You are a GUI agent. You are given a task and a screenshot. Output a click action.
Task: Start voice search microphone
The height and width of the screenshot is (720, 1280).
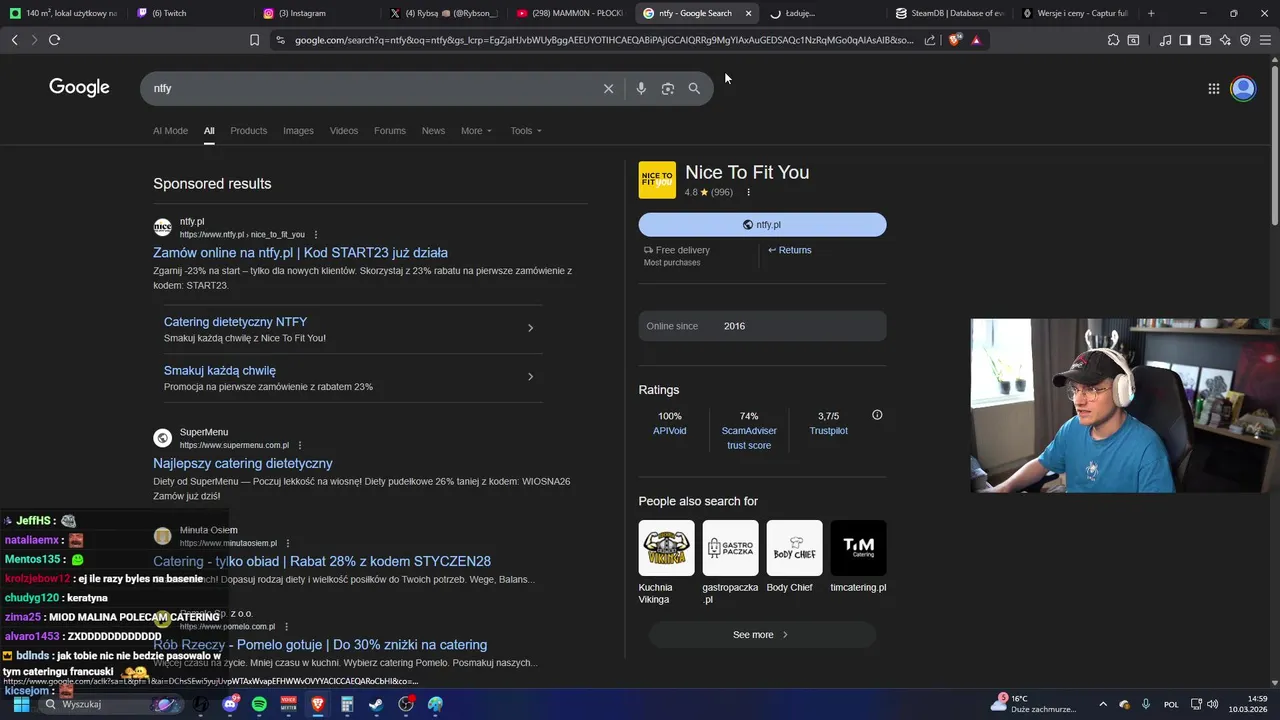[x=641, y=88]
